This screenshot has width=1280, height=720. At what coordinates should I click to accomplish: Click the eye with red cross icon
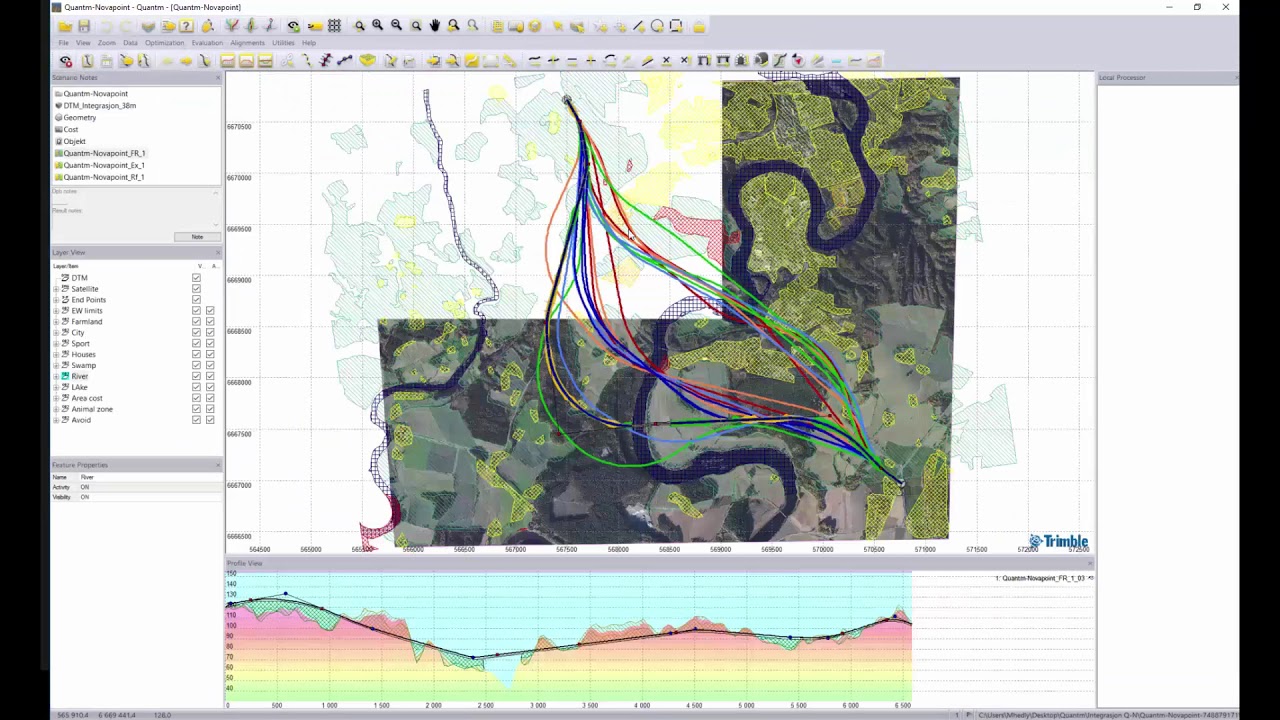pyautogui.click(x=66, y=61)
